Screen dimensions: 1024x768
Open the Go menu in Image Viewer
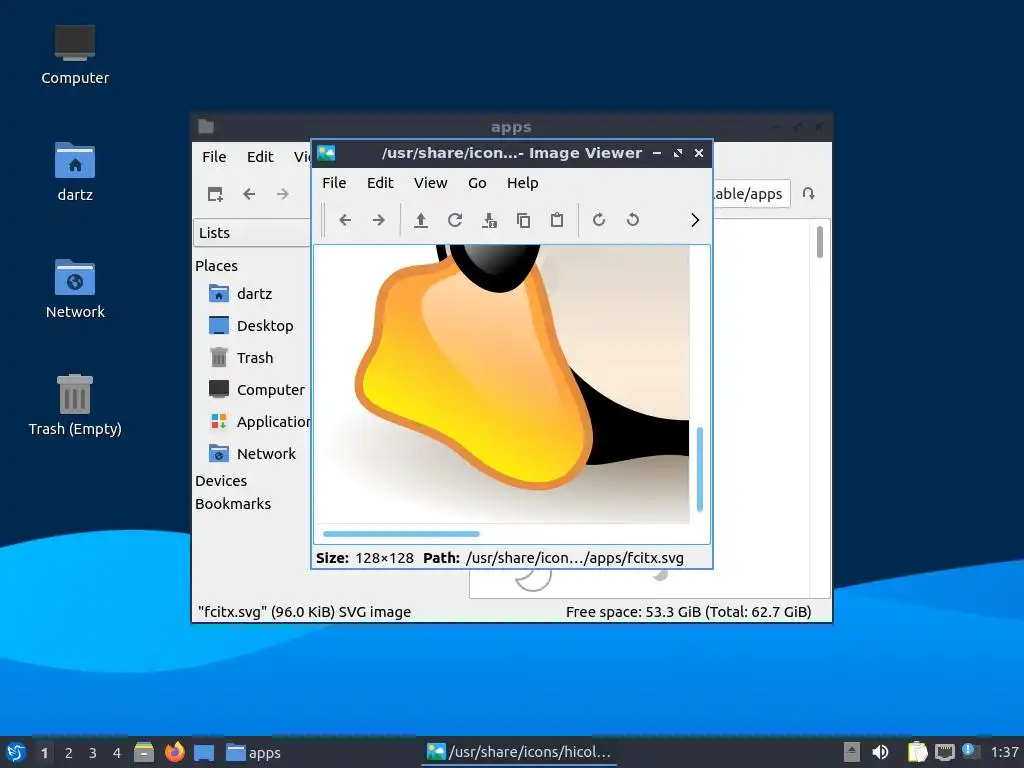(477, 183)
